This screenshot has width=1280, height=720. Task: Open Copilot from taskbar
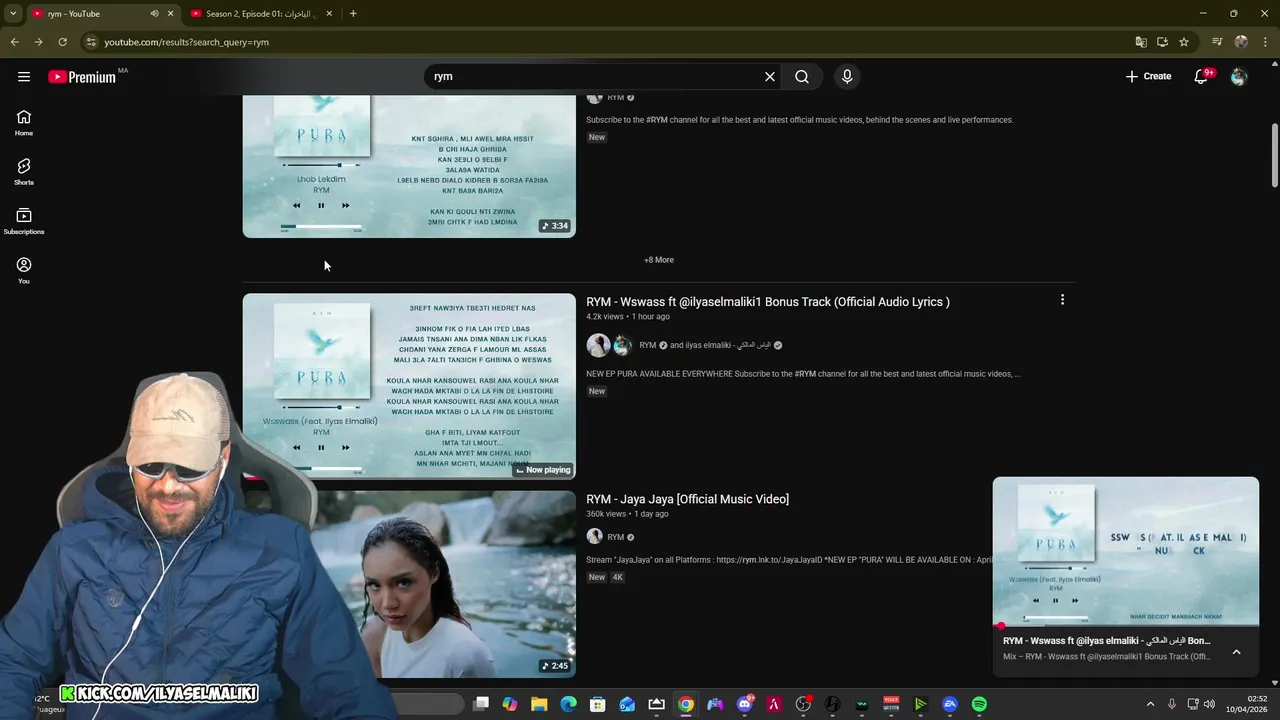click(x=510, y=704)
